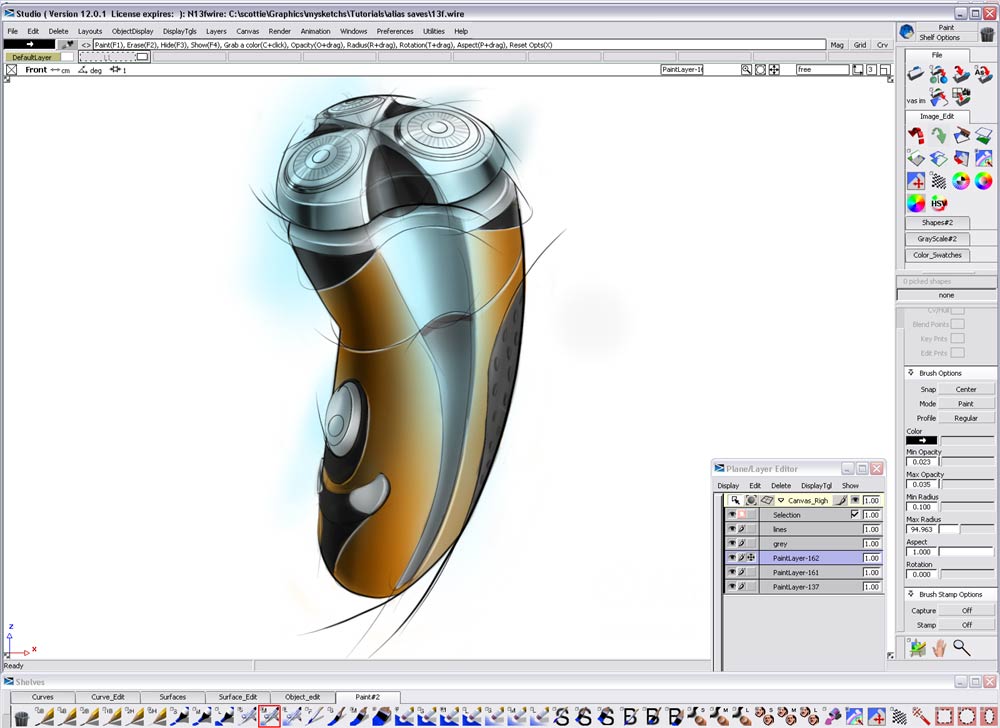Select the highlighted brush icon in Paint#2 shelf
Screen dimensions: 1000x728
click(269, 718)
